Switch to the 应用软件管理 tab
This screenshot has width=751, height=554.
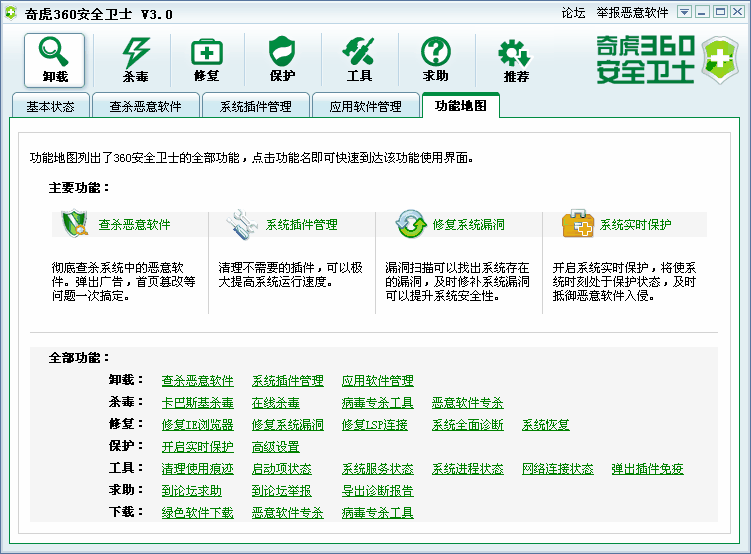(365, 106)
